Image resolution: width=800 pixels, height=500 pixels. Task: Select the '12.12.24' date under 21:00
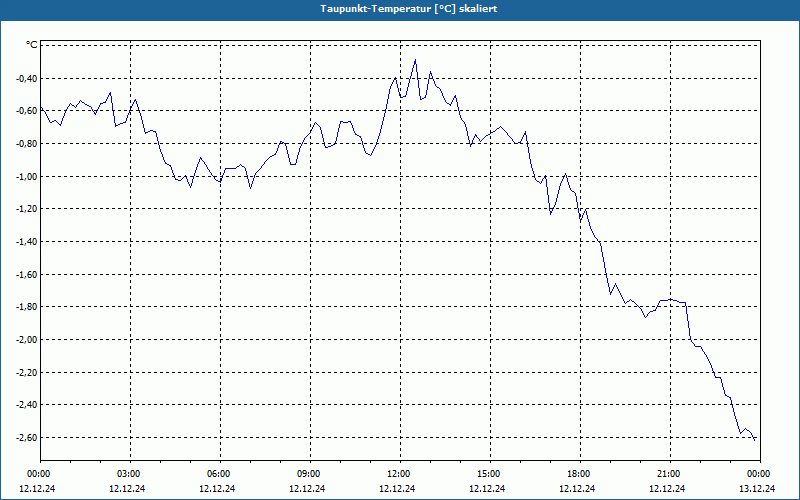tap(667, 488)
